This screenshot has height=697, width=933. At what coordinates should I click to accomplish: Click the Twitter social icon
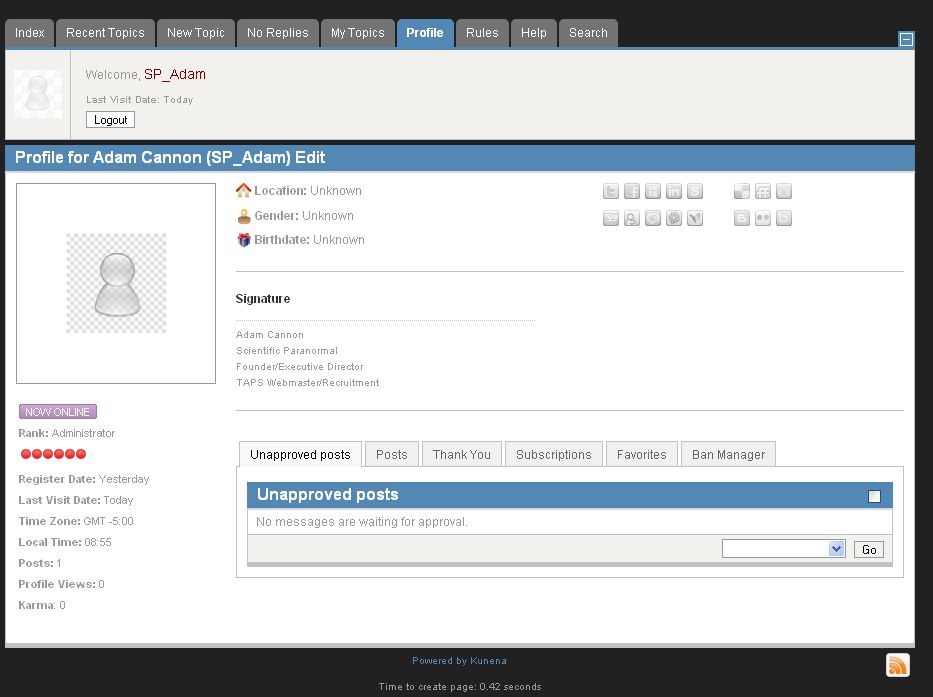tap(611, 192)
